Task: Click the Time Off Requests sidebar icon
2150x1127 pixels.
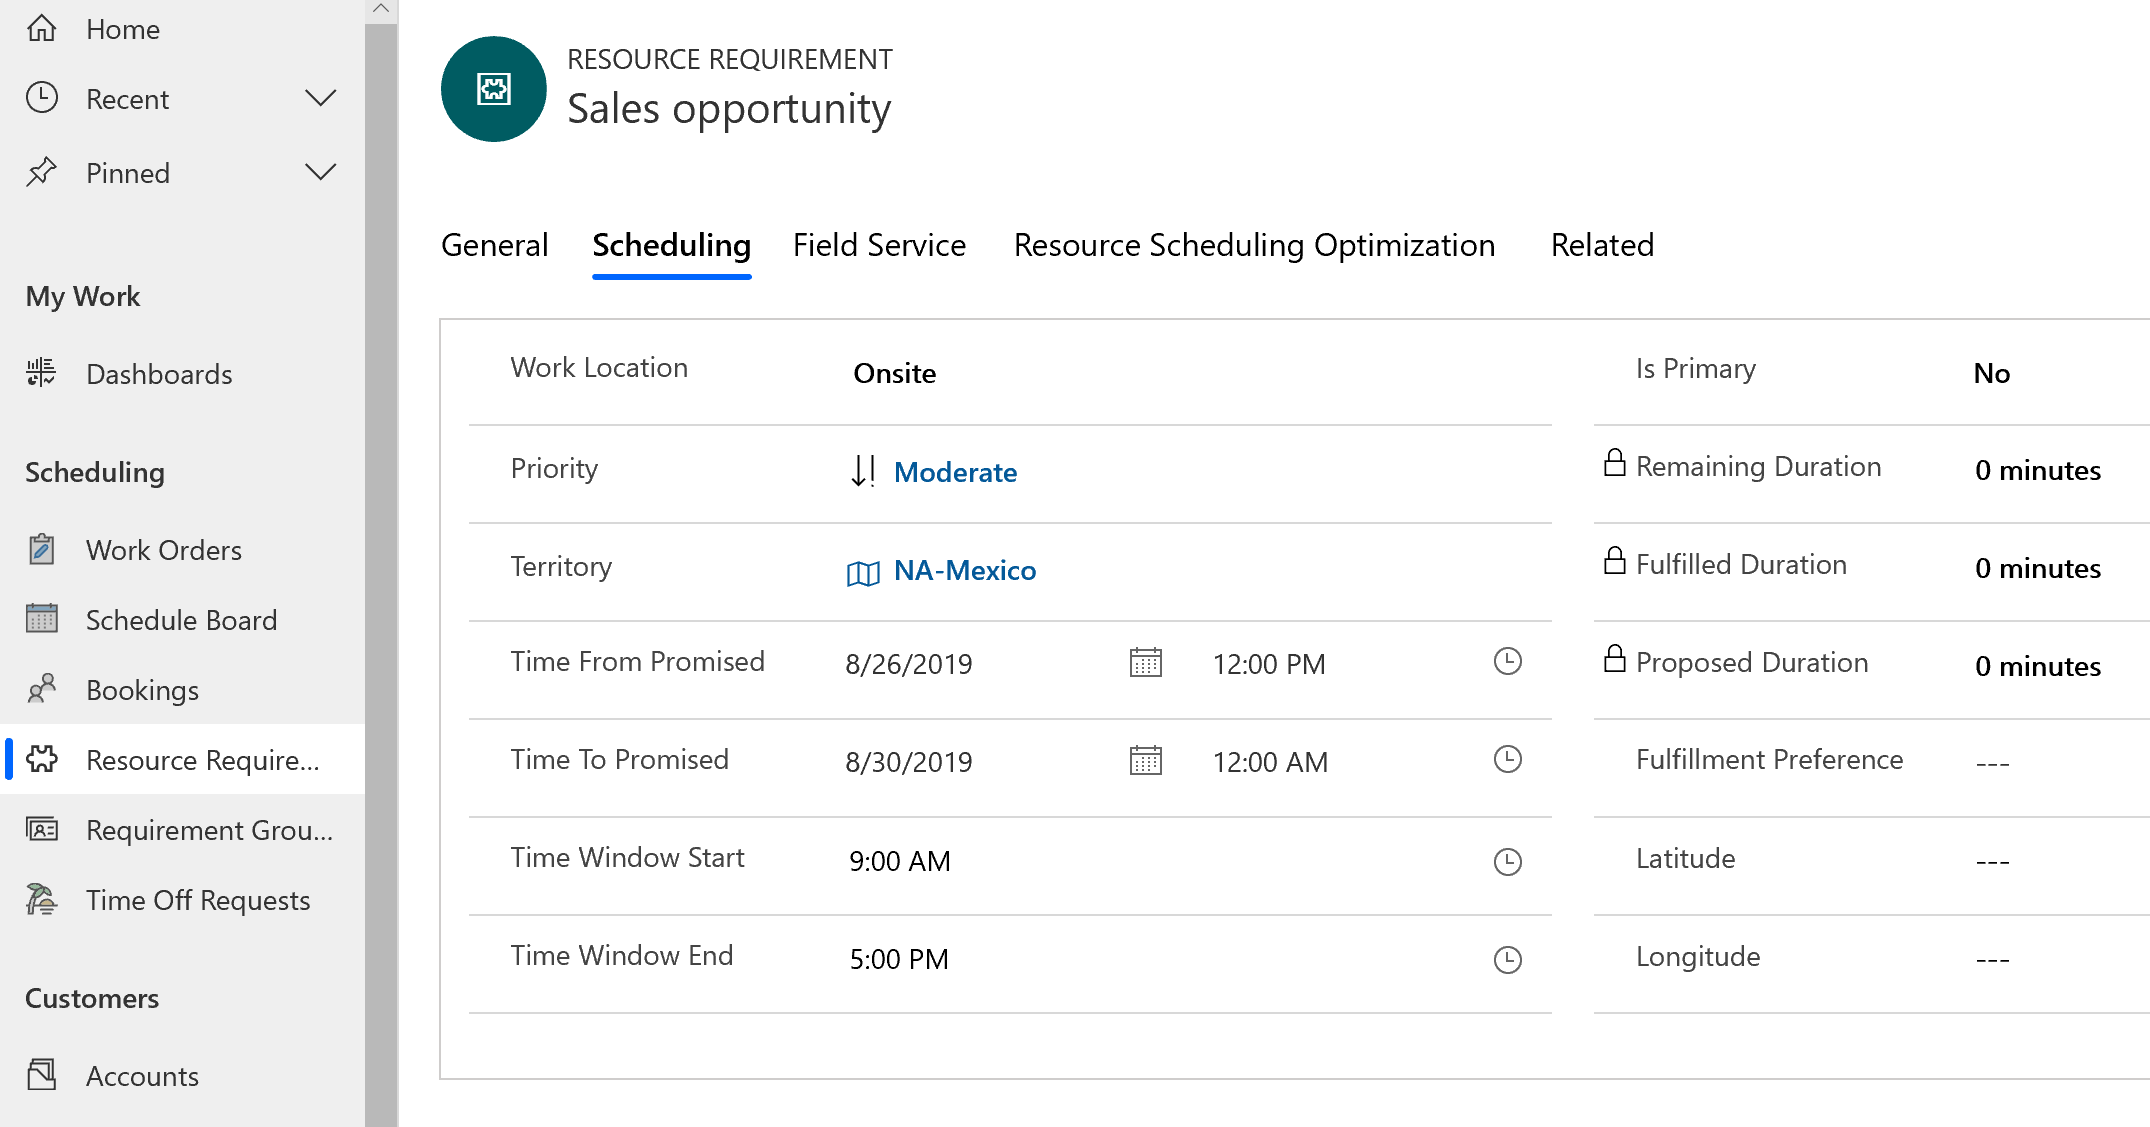Action: point(41,900)
